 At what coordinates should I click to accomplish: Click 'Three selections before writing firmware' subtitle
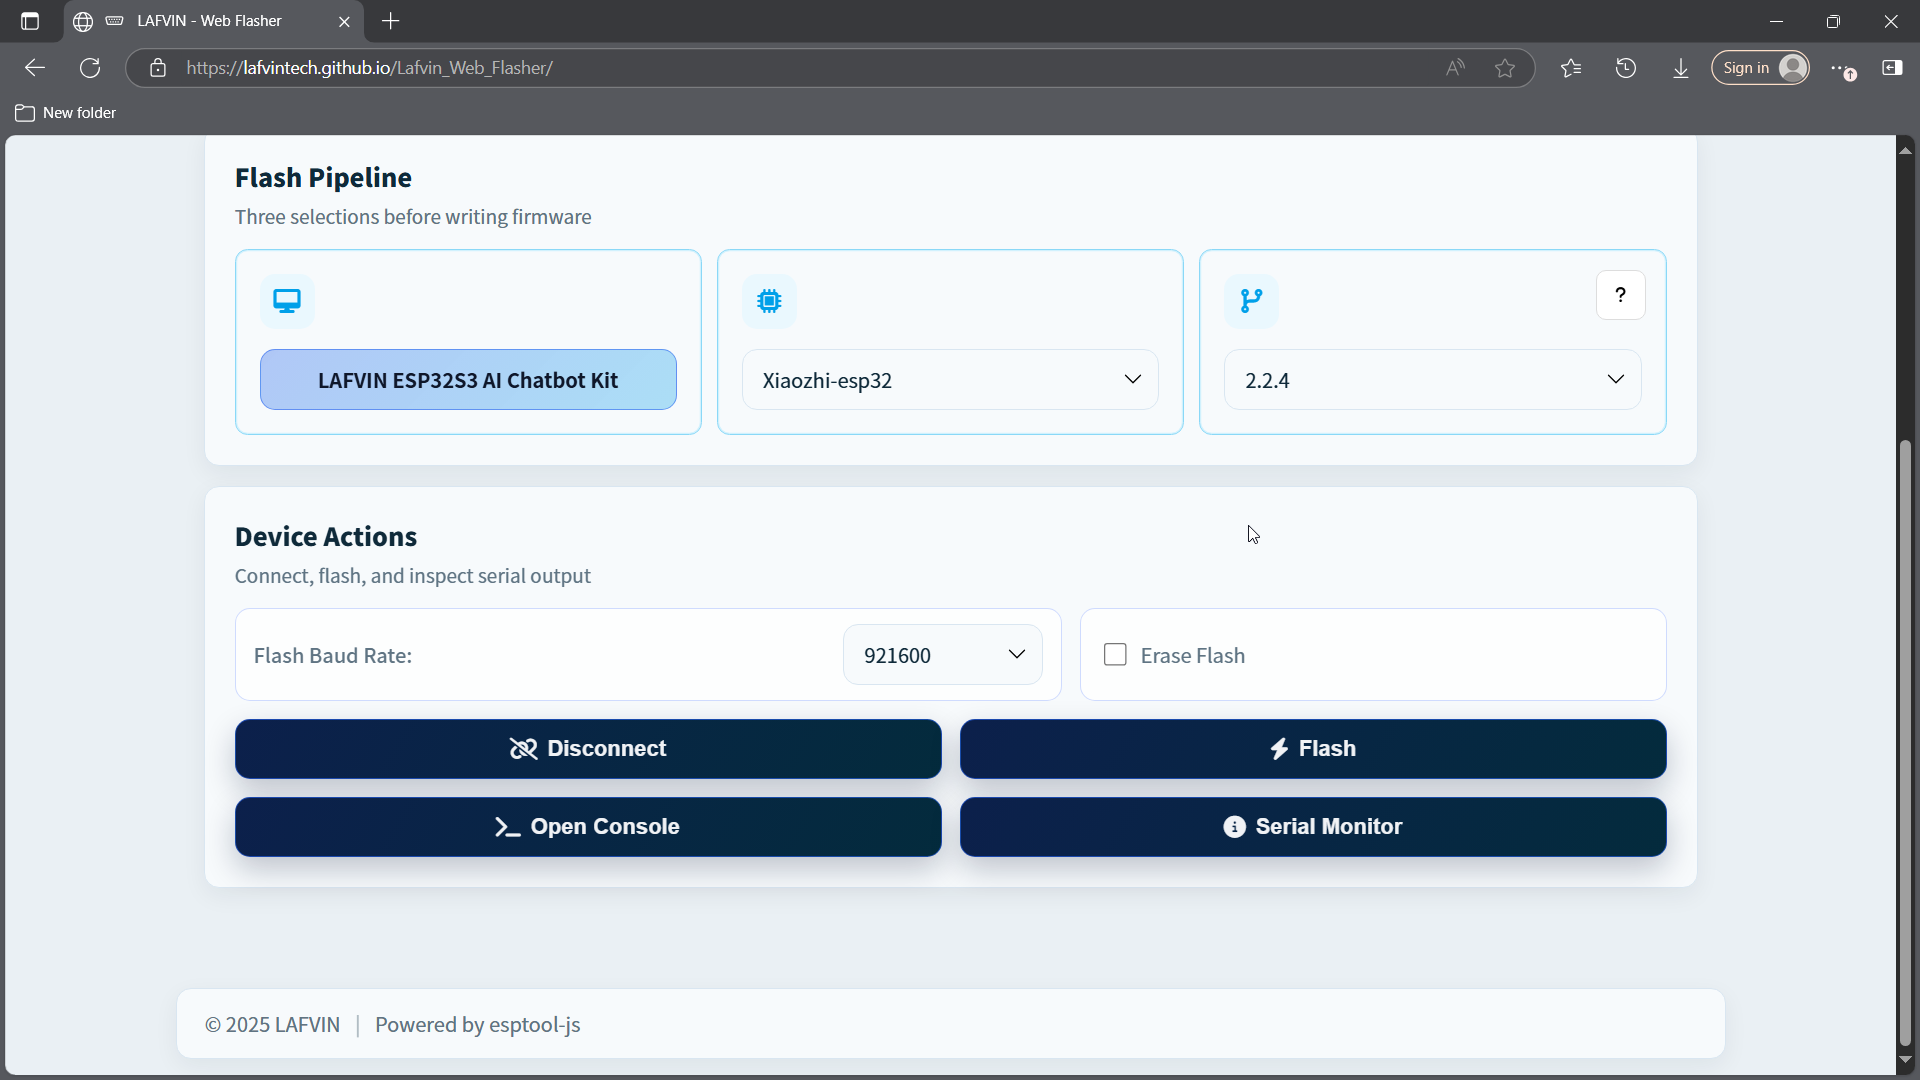pos(413,217)
